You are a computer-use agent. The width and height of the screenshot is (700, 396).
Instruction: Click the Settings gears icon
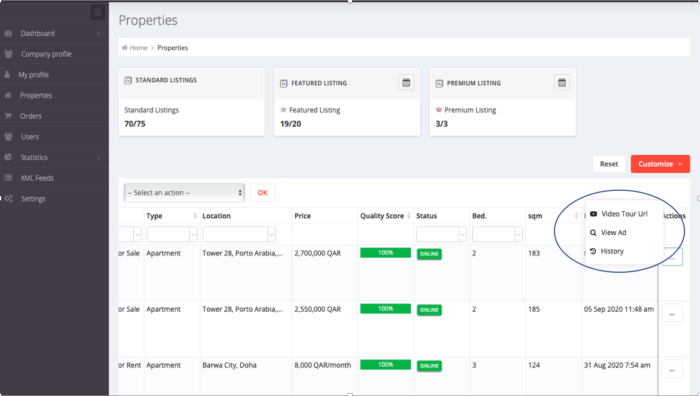click(8, 199)
